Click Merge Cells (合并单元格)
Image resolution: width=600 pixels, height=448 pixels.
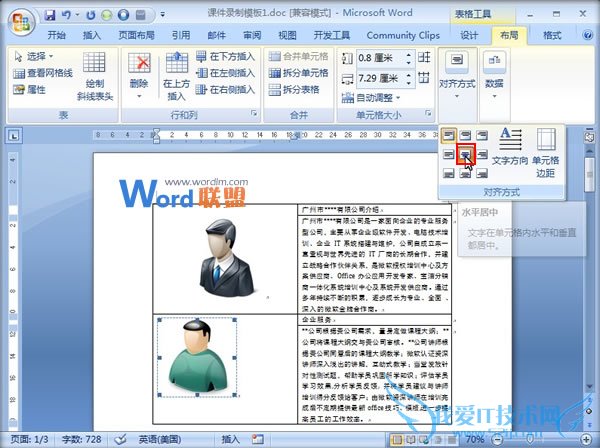[x=298, y=57]
